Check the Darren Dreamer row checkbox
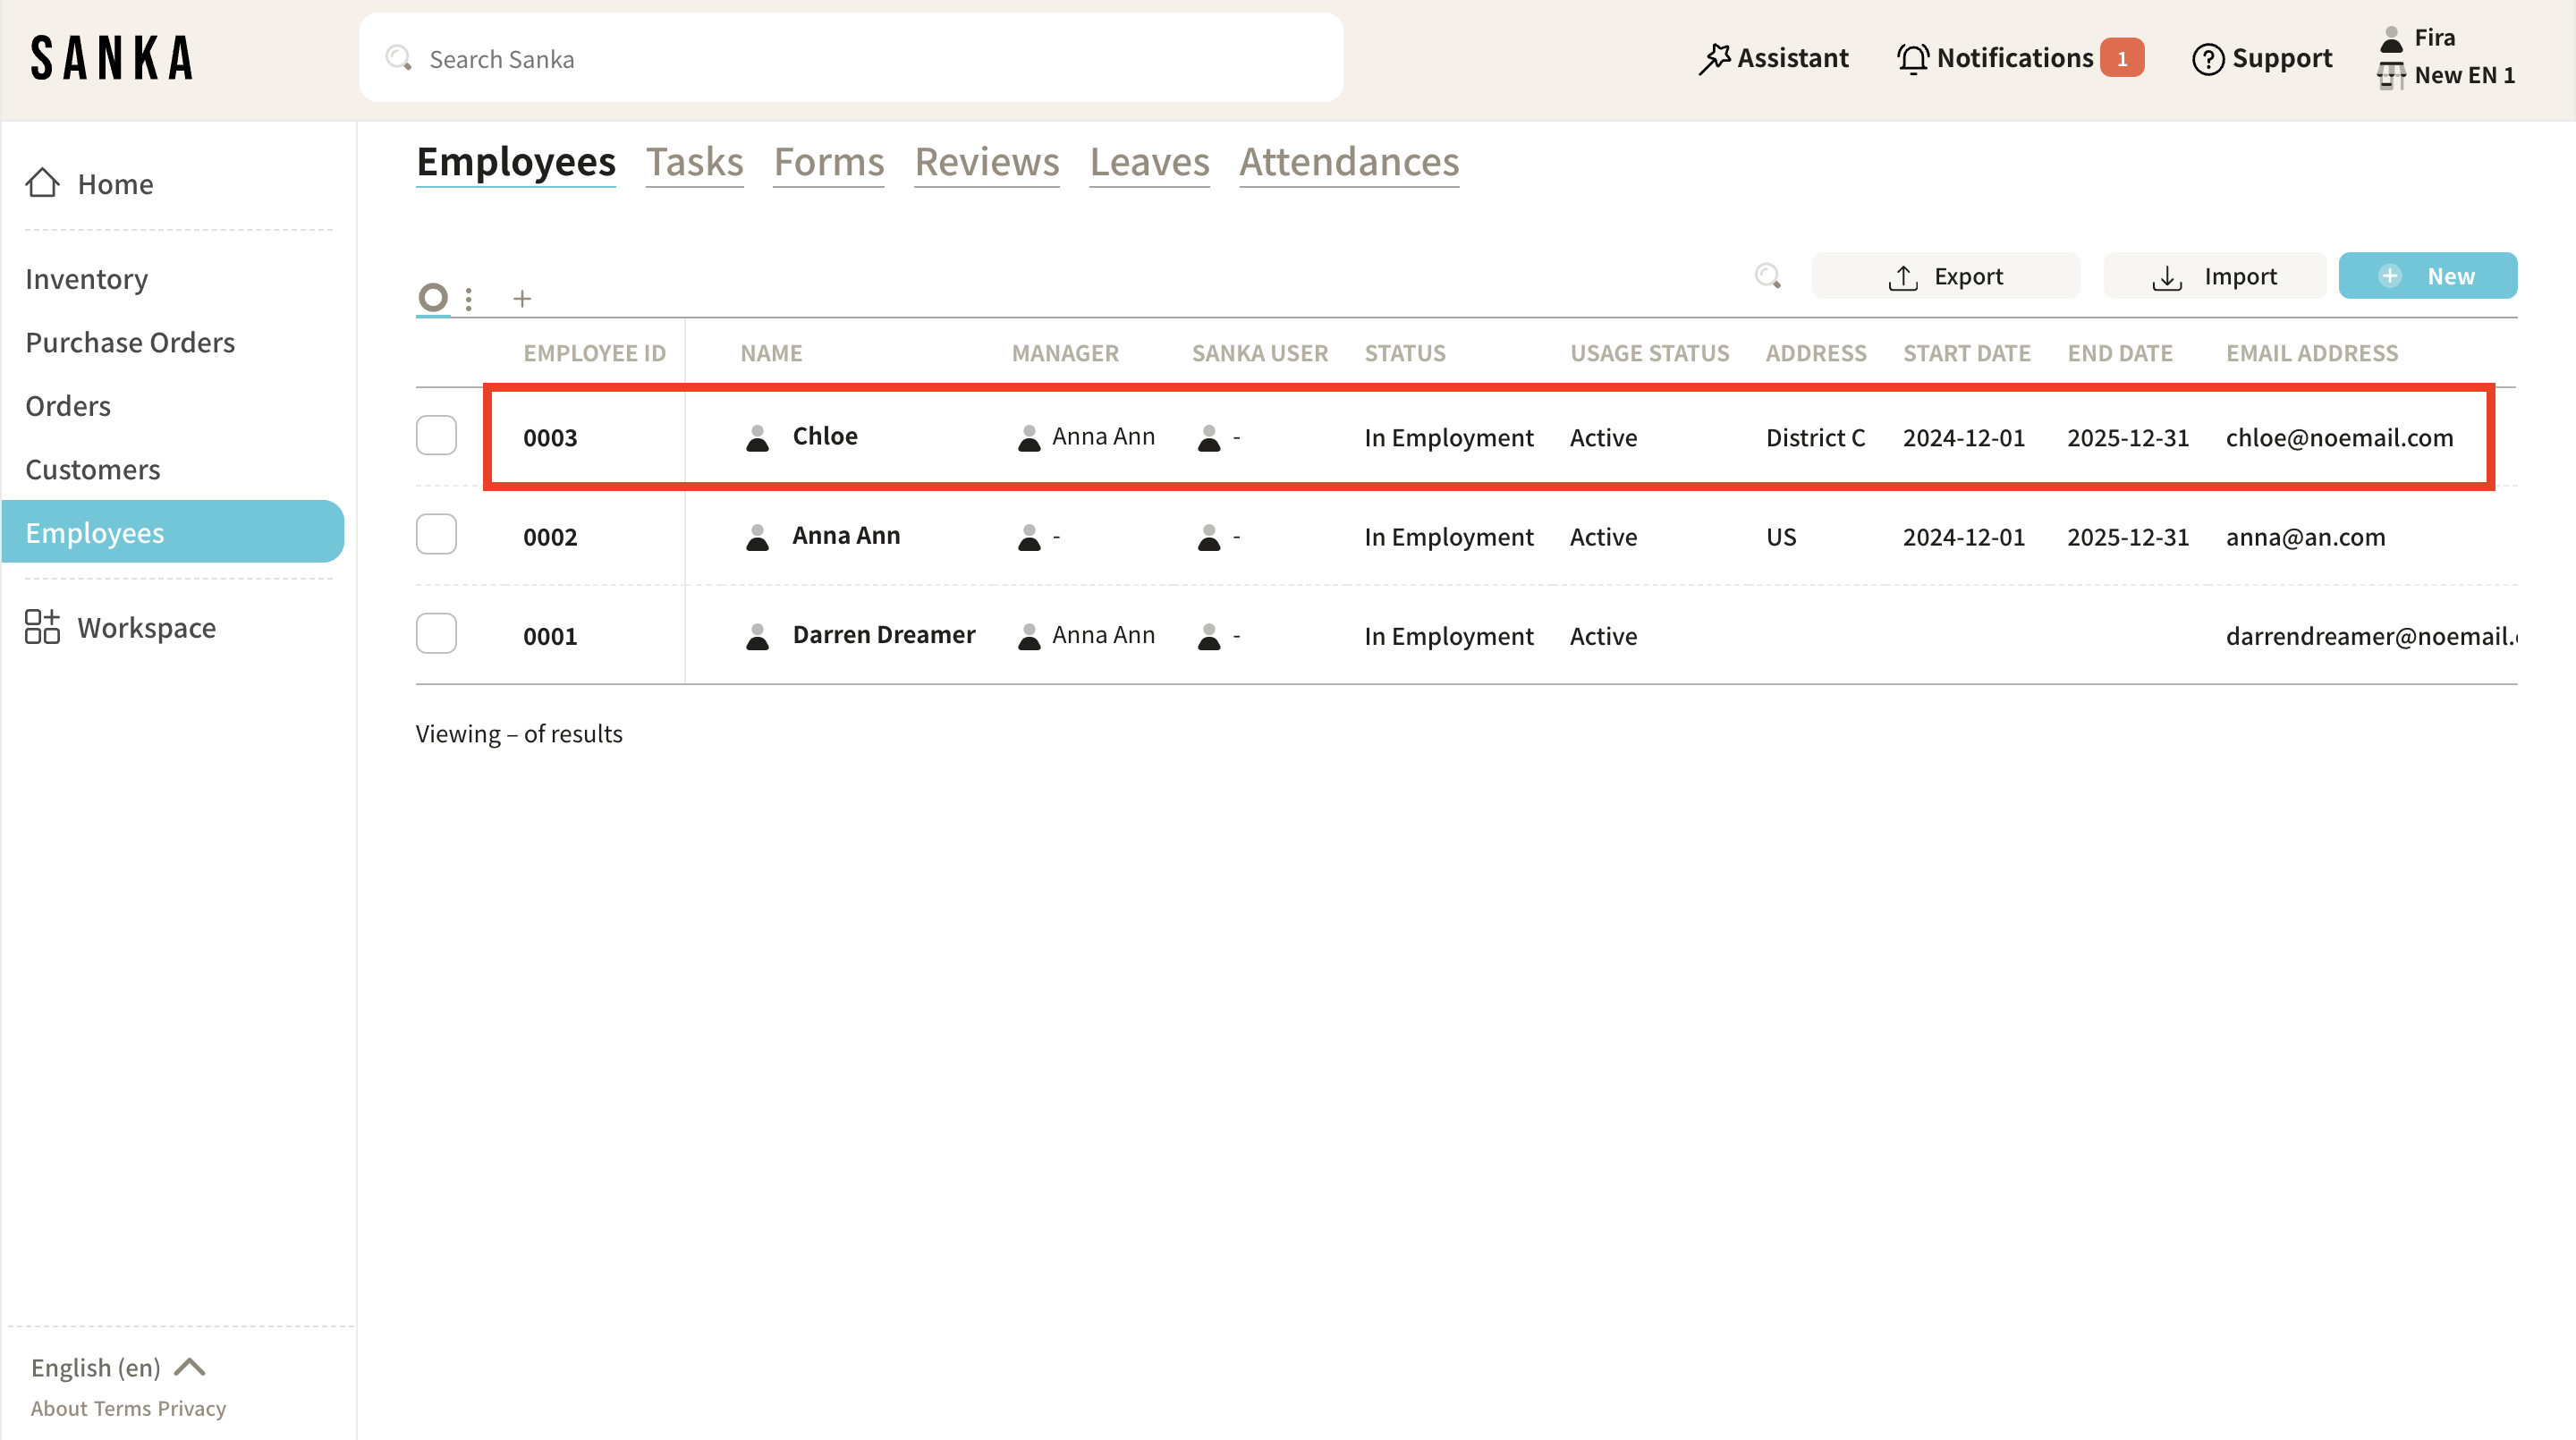The image size is (2576, 1440). tap(436, 634)
